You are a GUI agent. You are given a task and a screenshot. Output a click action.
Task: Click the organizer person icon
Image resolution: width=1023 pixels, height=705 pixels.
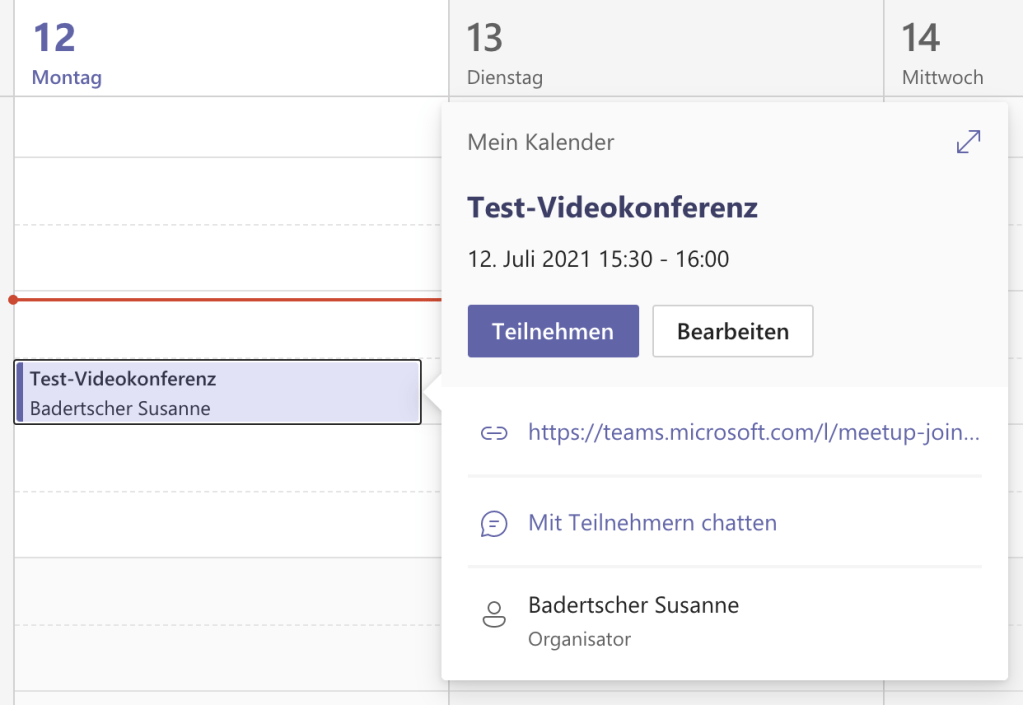493,614
